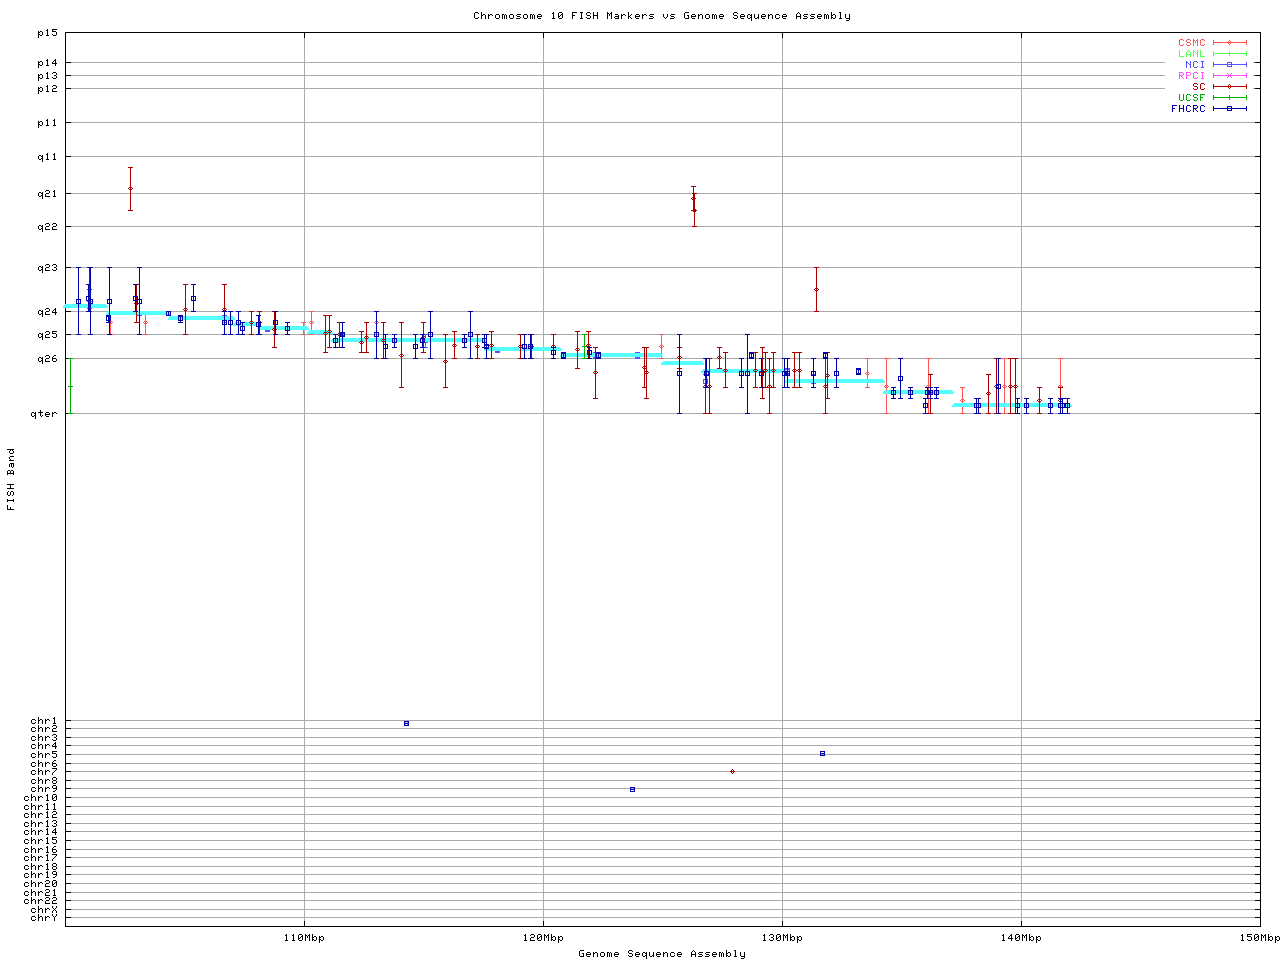Select the UCSF legend entry

pos(1192,97)
